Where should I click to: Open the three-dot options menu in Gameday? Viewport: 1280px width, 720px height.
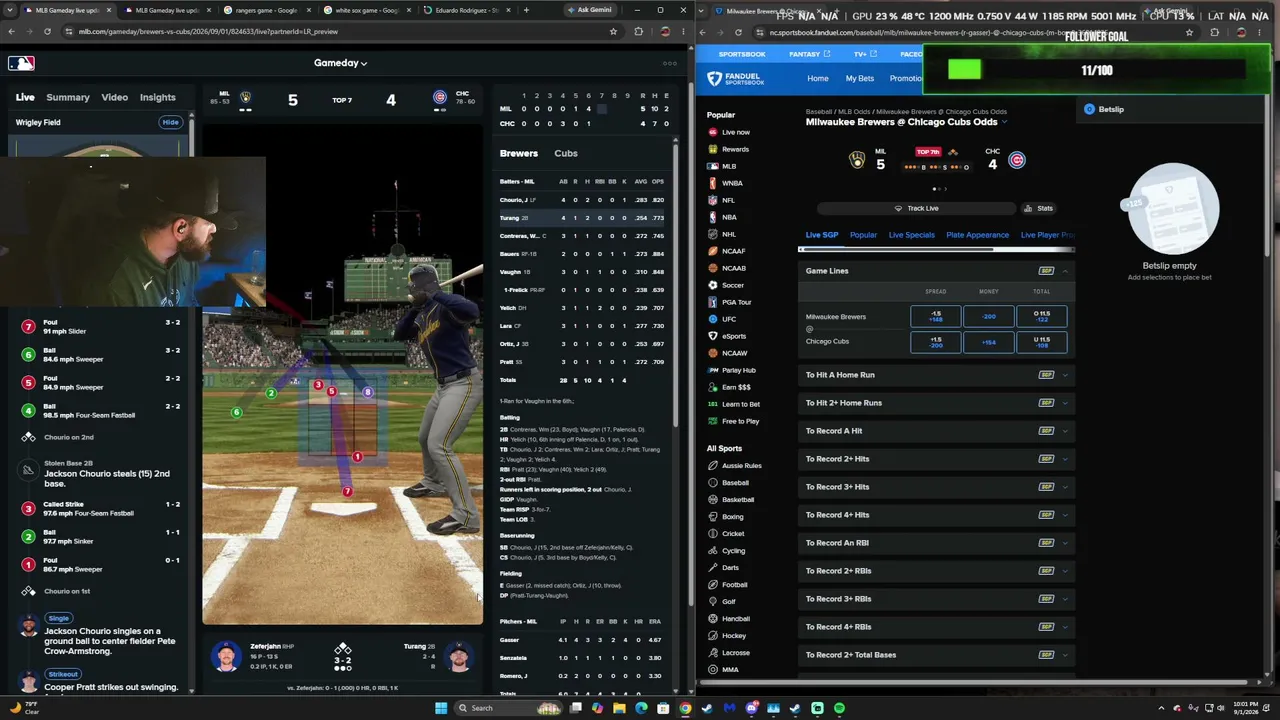pos(671,63)
